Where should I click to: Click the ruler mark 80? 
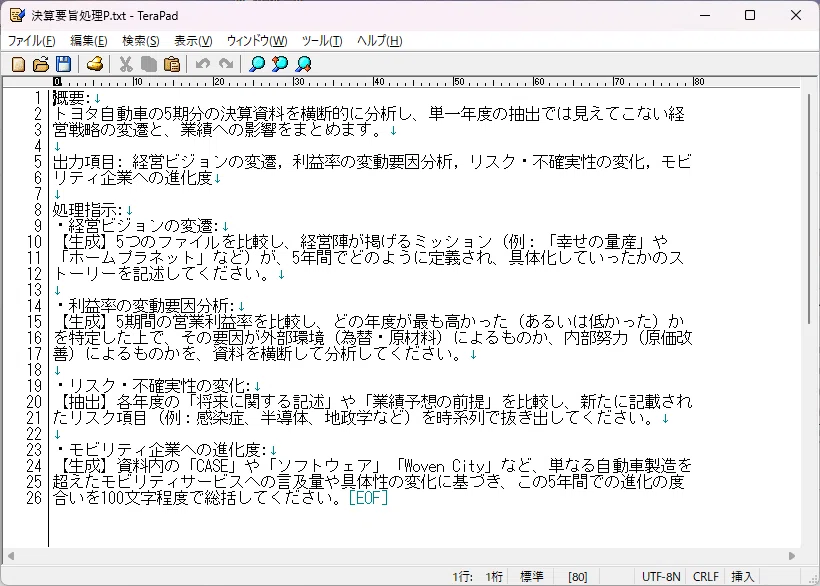[x=699, y=82]
